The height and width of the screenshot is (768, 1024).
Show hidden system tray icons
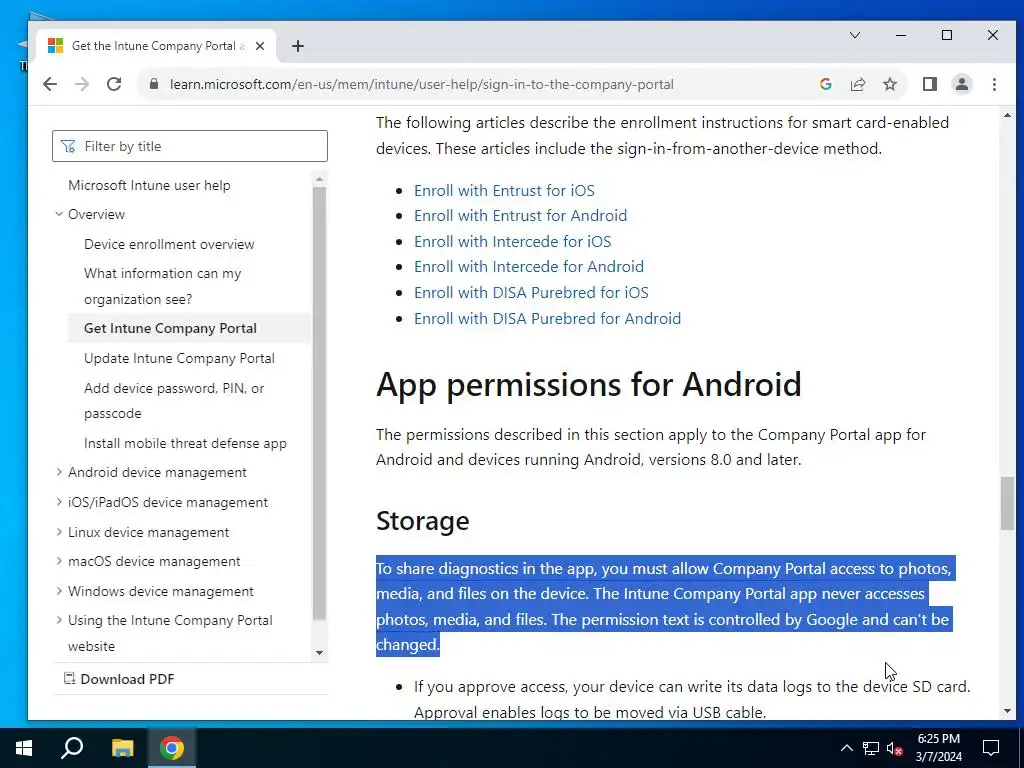pyautogui.click(x=846, y=748)
